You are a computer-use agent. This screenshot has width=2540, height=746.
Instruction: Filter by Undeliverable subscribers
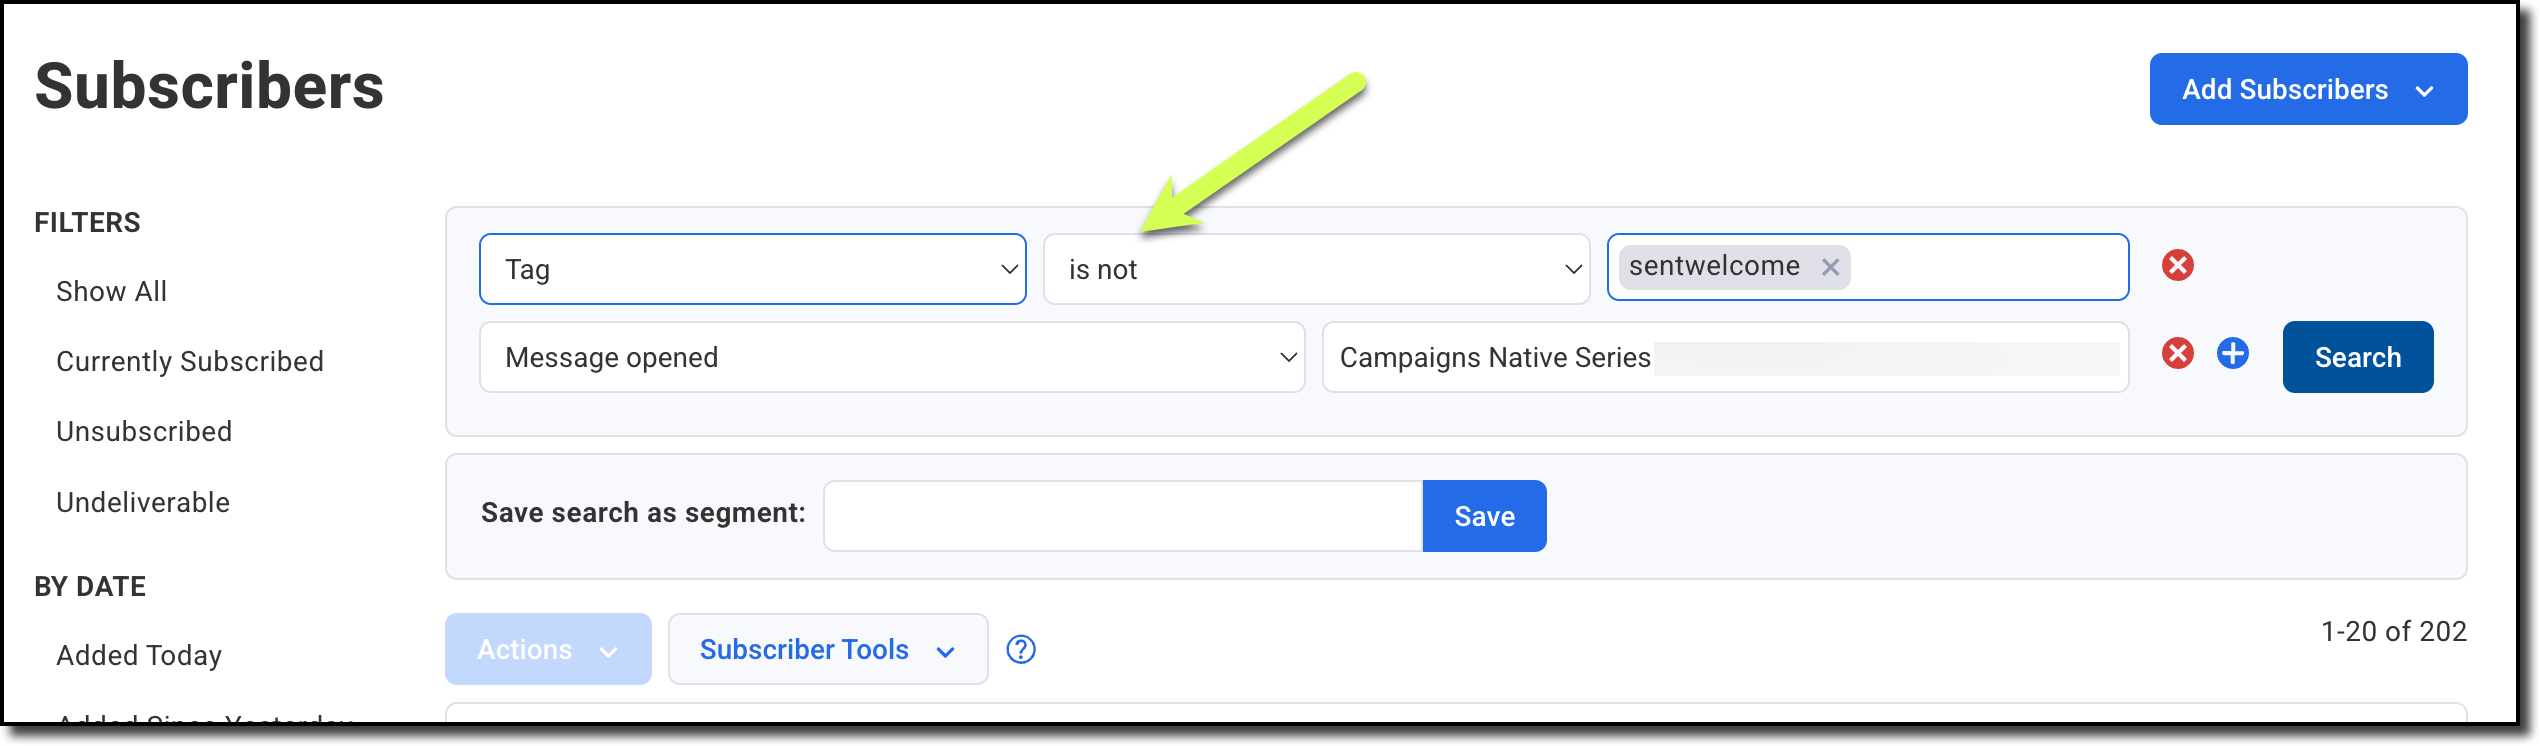coord(143,503)
